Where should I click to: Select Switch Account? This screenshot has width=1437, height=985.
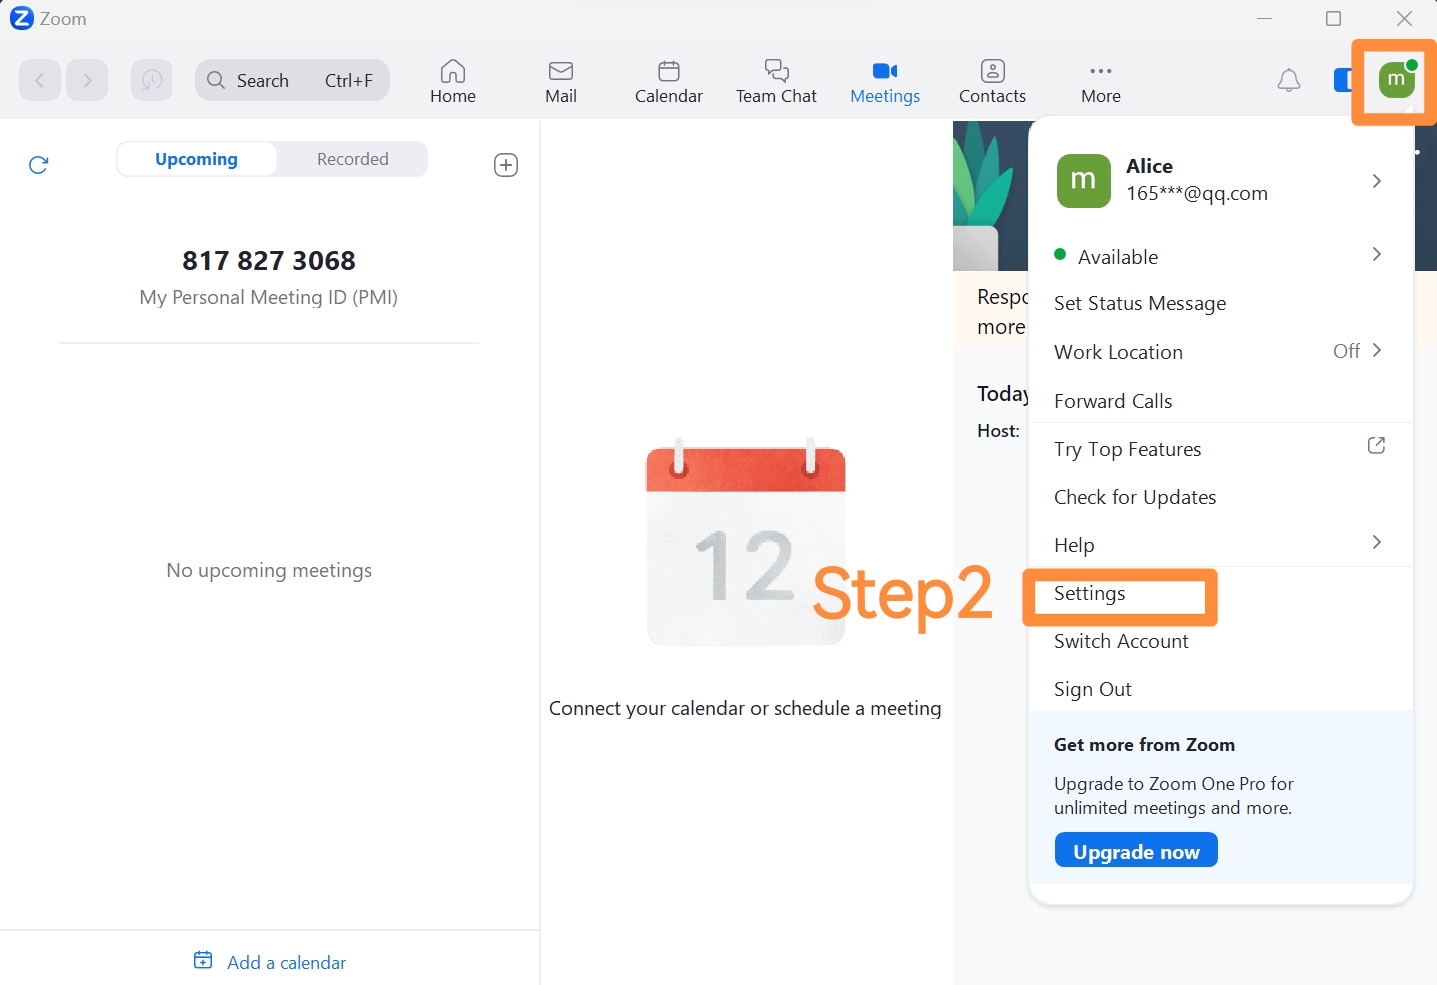(1121, 641)
